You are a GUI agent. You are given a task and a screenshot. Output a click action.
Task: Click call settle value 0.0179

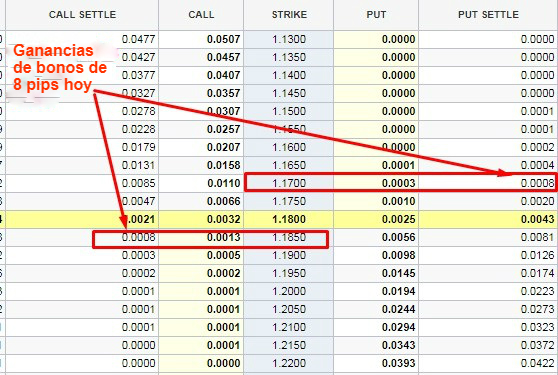click(138, 147)
